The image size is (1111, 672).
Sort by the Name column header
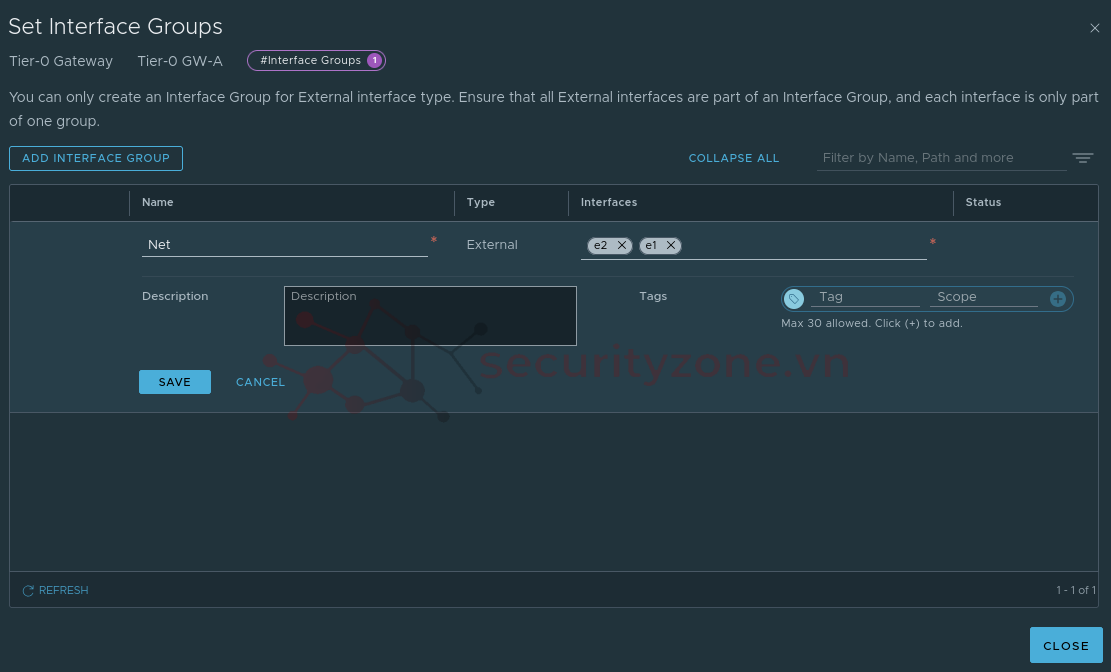point(158,202)
